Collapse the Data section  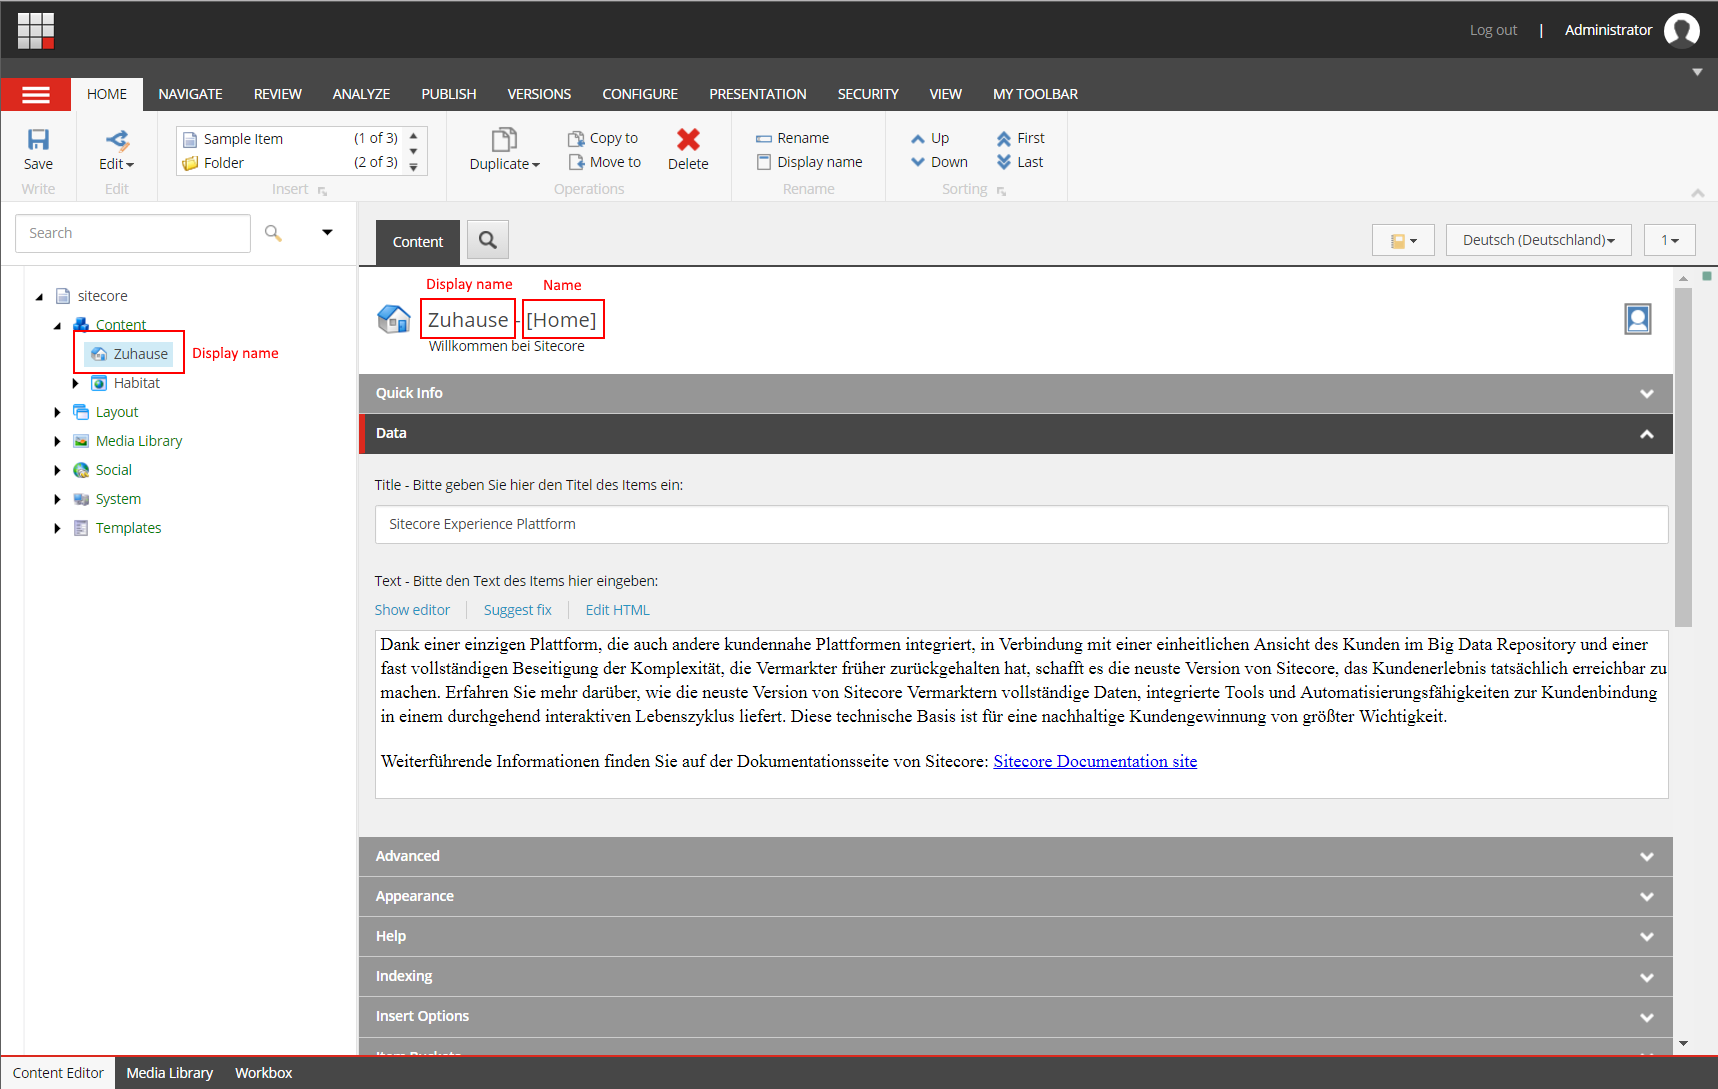tap(1646, 434)
